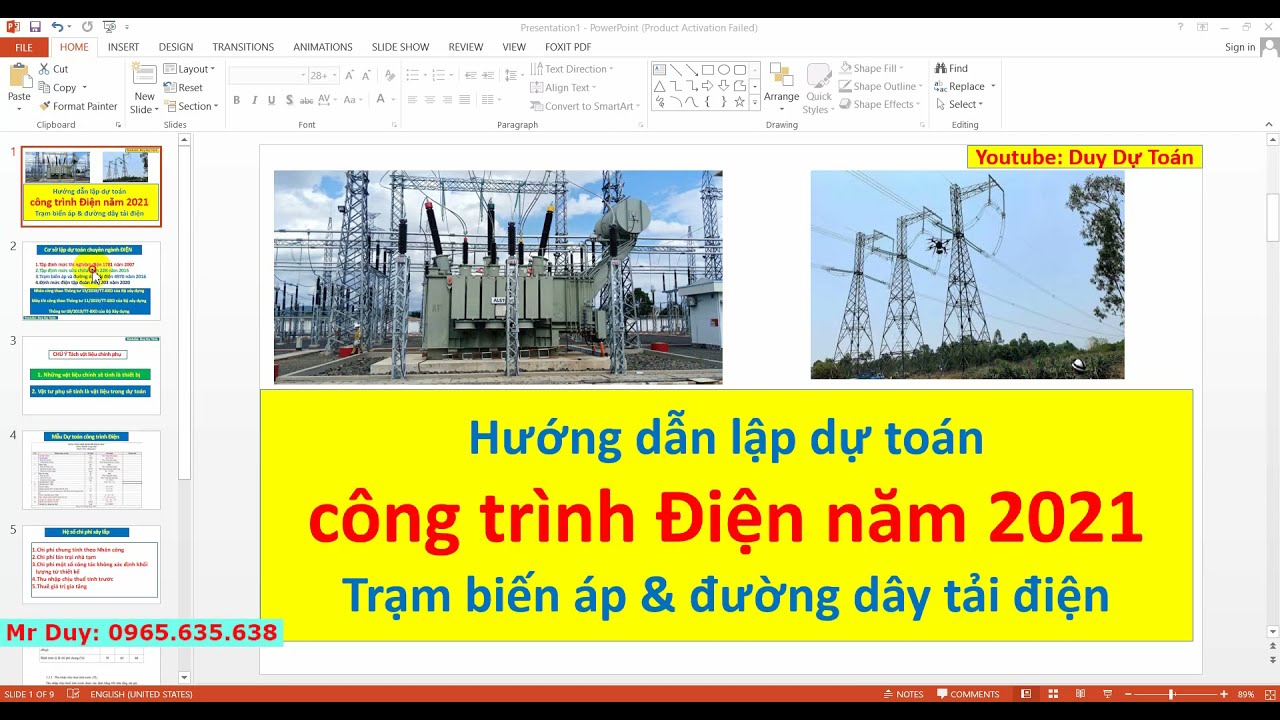Start presentation from beginning icon

[x=109, y=27]
